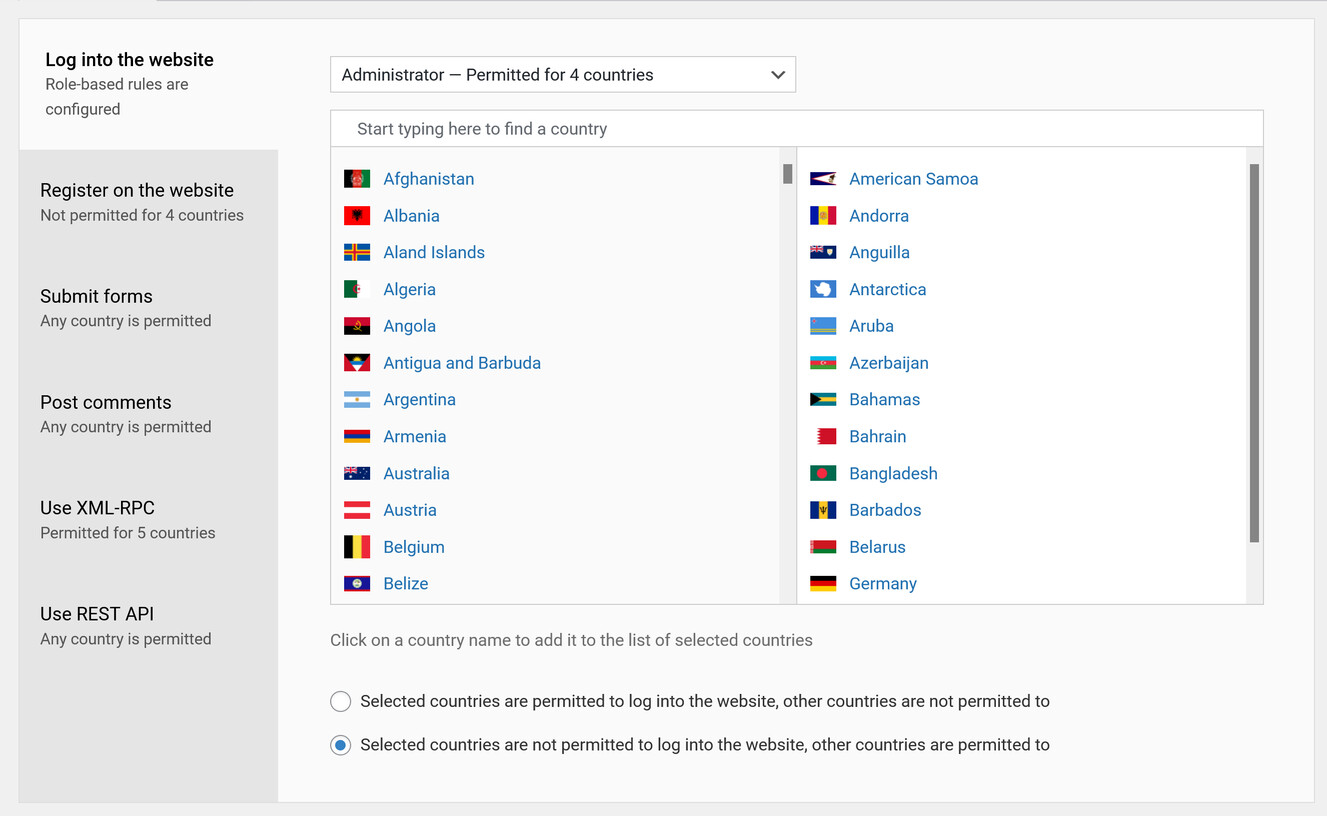Click the Australia flag icon
This screenshot has width=1327, height=816.
357,474
